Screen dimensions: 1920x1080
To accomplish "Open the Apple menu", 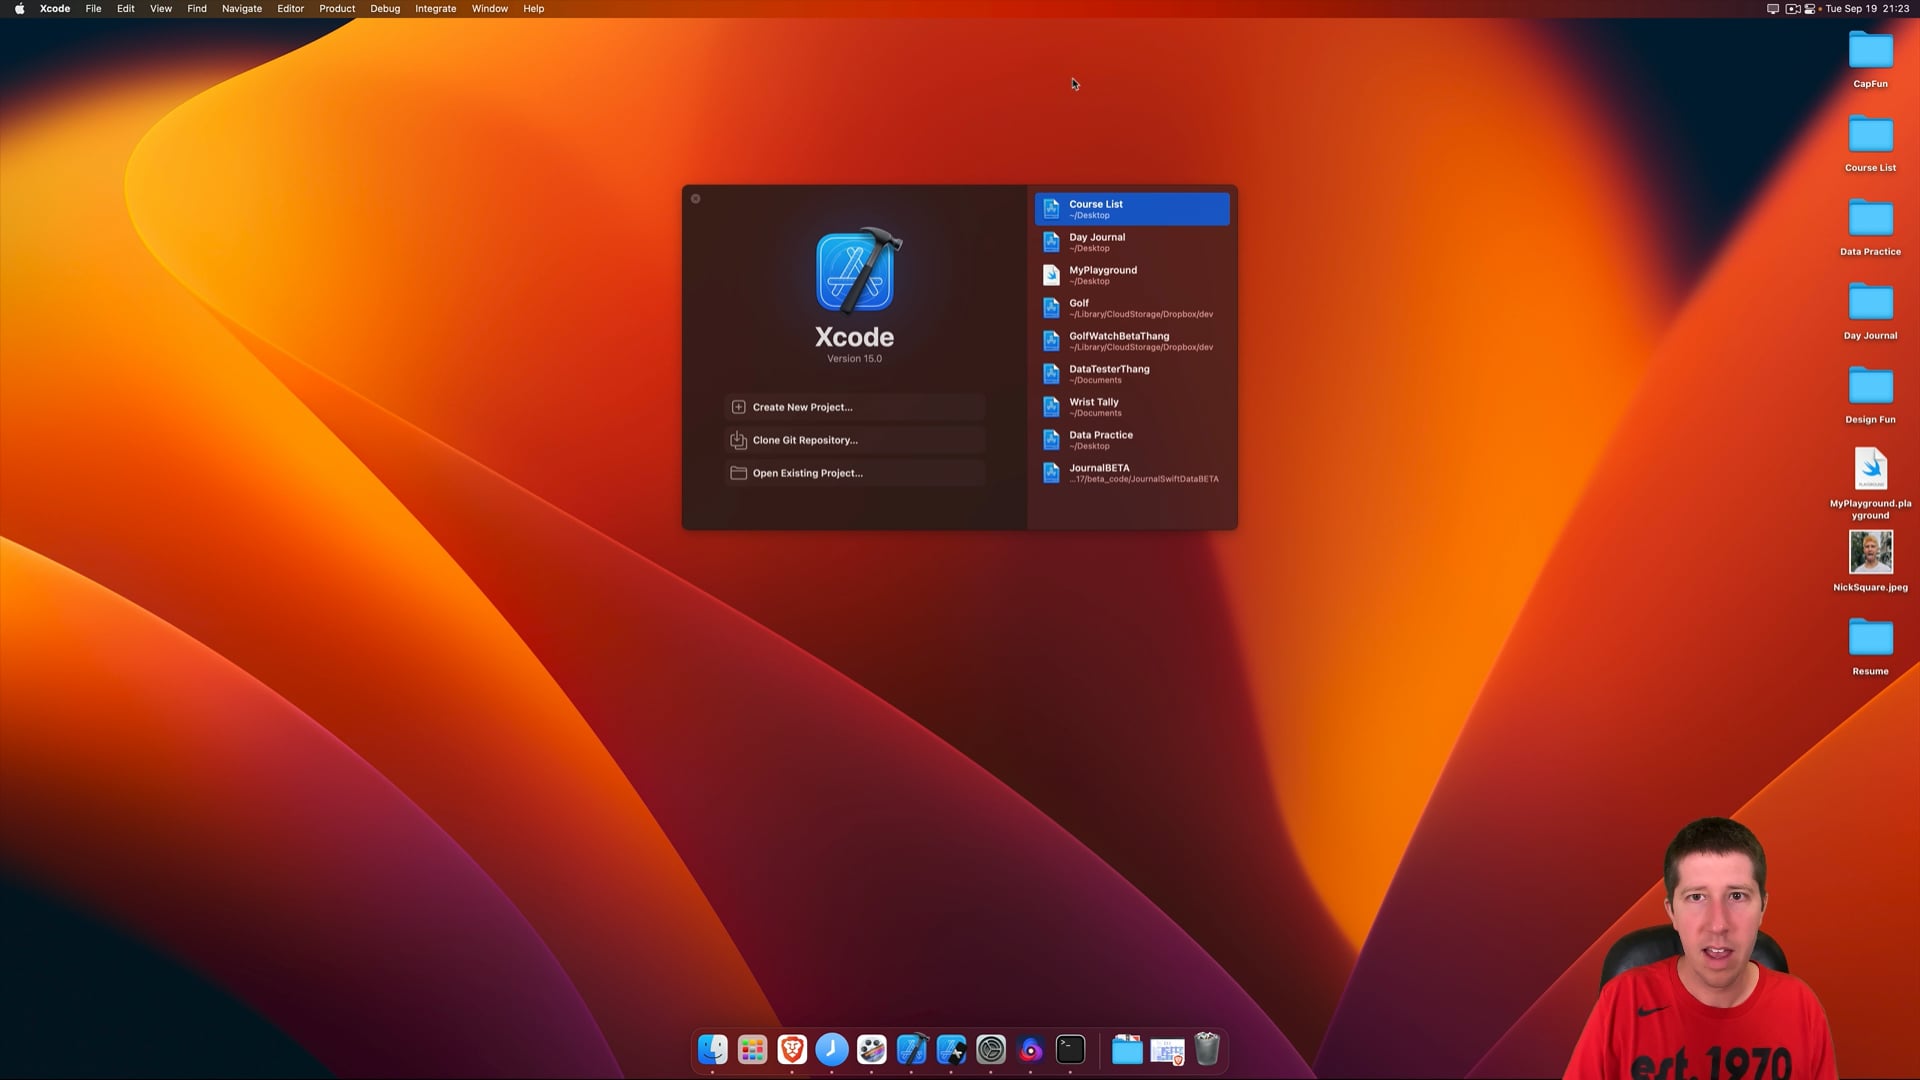I will (19, 9).
